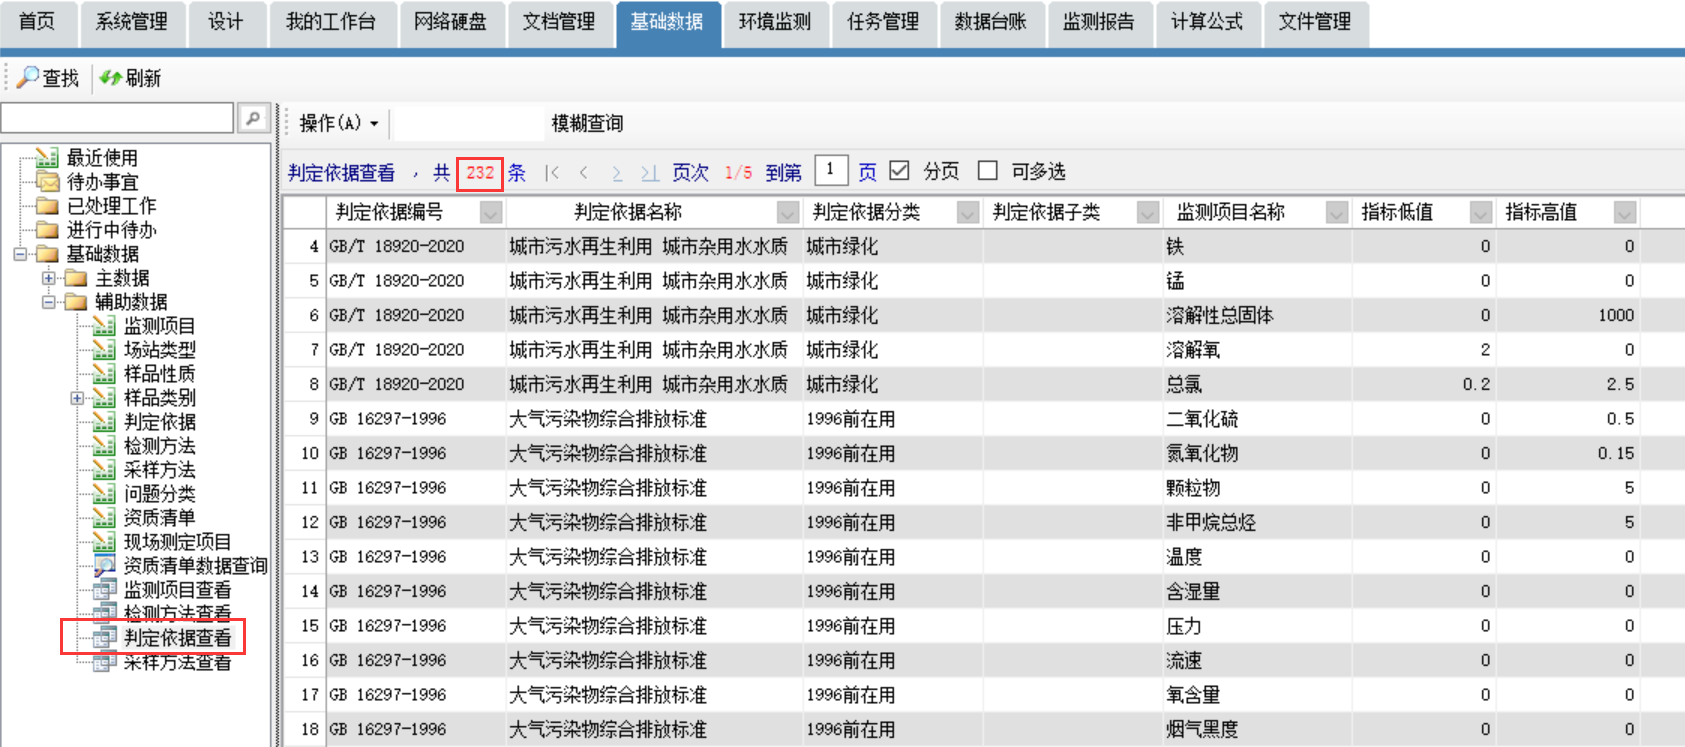Switch to the 监测报告 tab
Image resolution: width=1685 pixels, height=747 pixels.
(1098, 22)
